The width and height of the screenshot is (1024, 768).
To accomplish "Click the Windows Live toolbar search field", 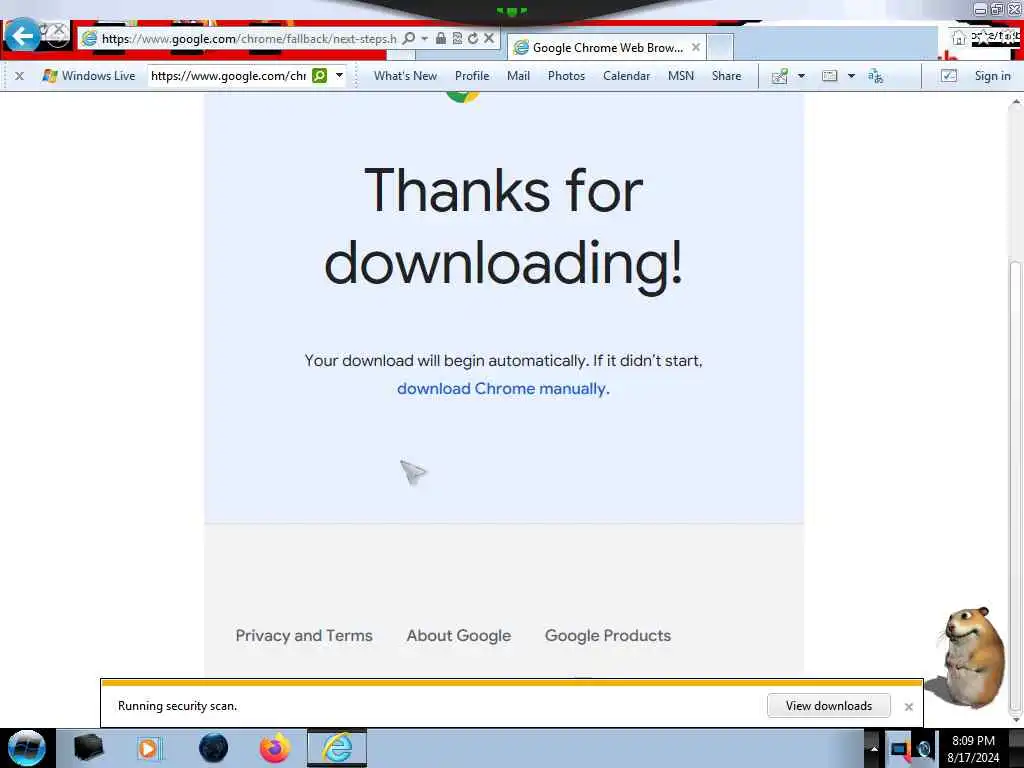I will tap(229, 76).
